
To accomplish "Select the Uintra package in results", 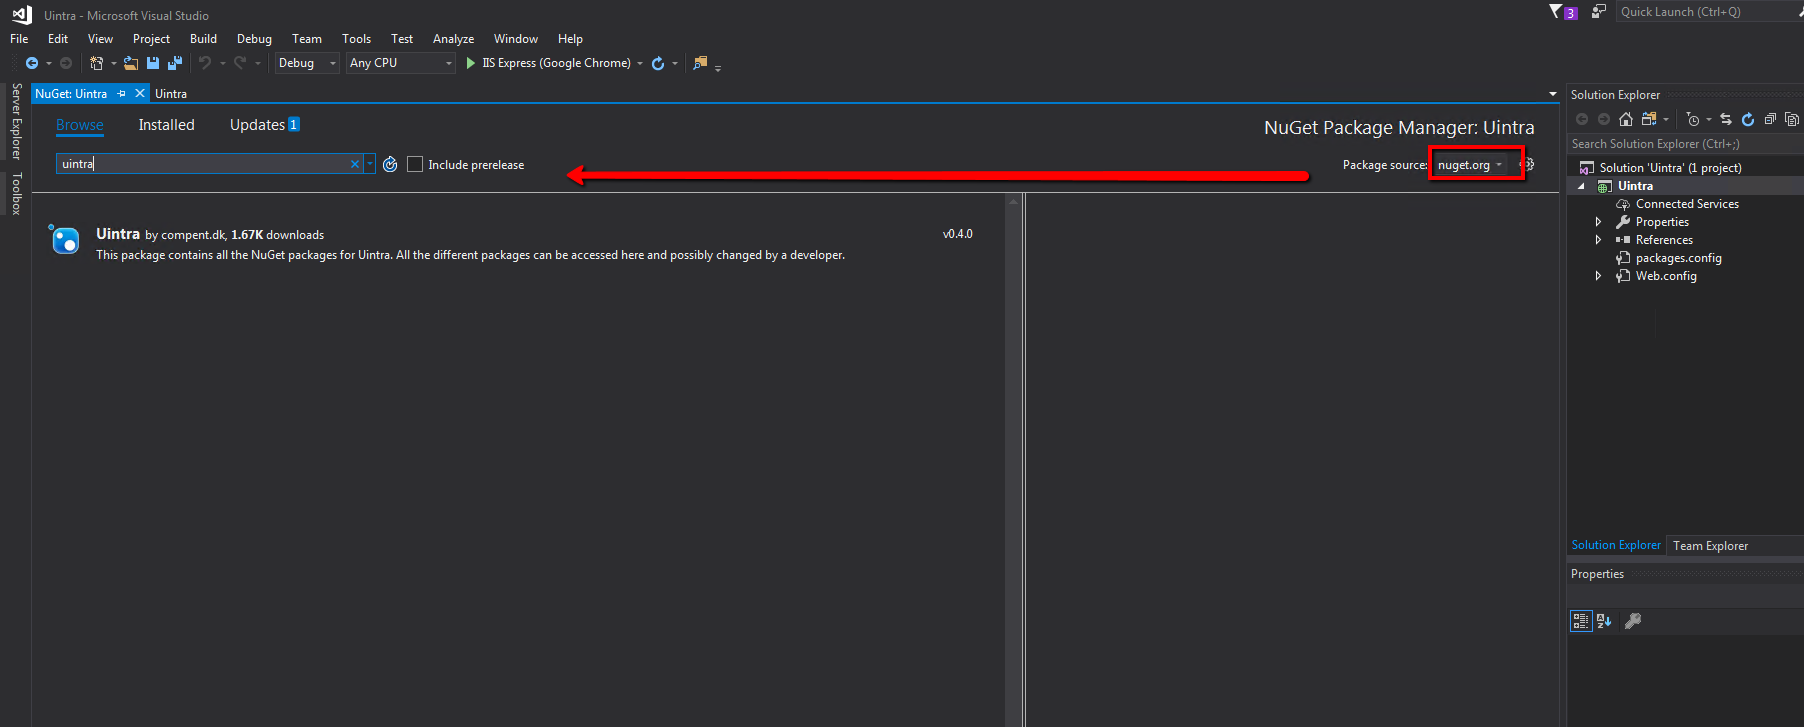I will [517, 243].
